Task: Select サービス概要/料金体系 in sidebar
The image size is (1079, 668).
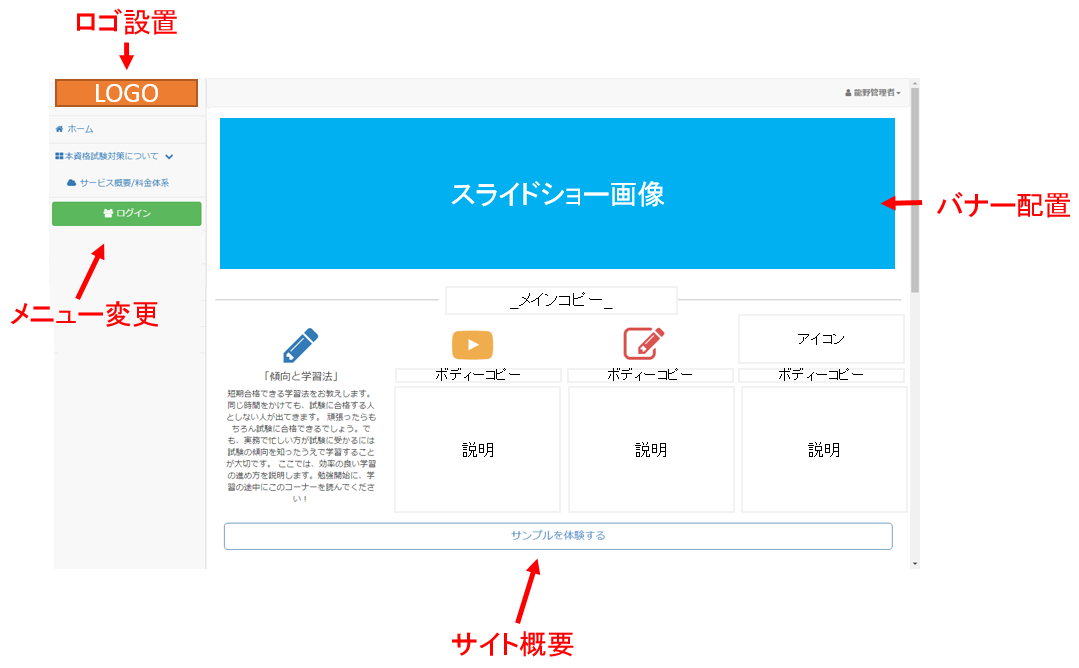Action: [x=124, y=183]
